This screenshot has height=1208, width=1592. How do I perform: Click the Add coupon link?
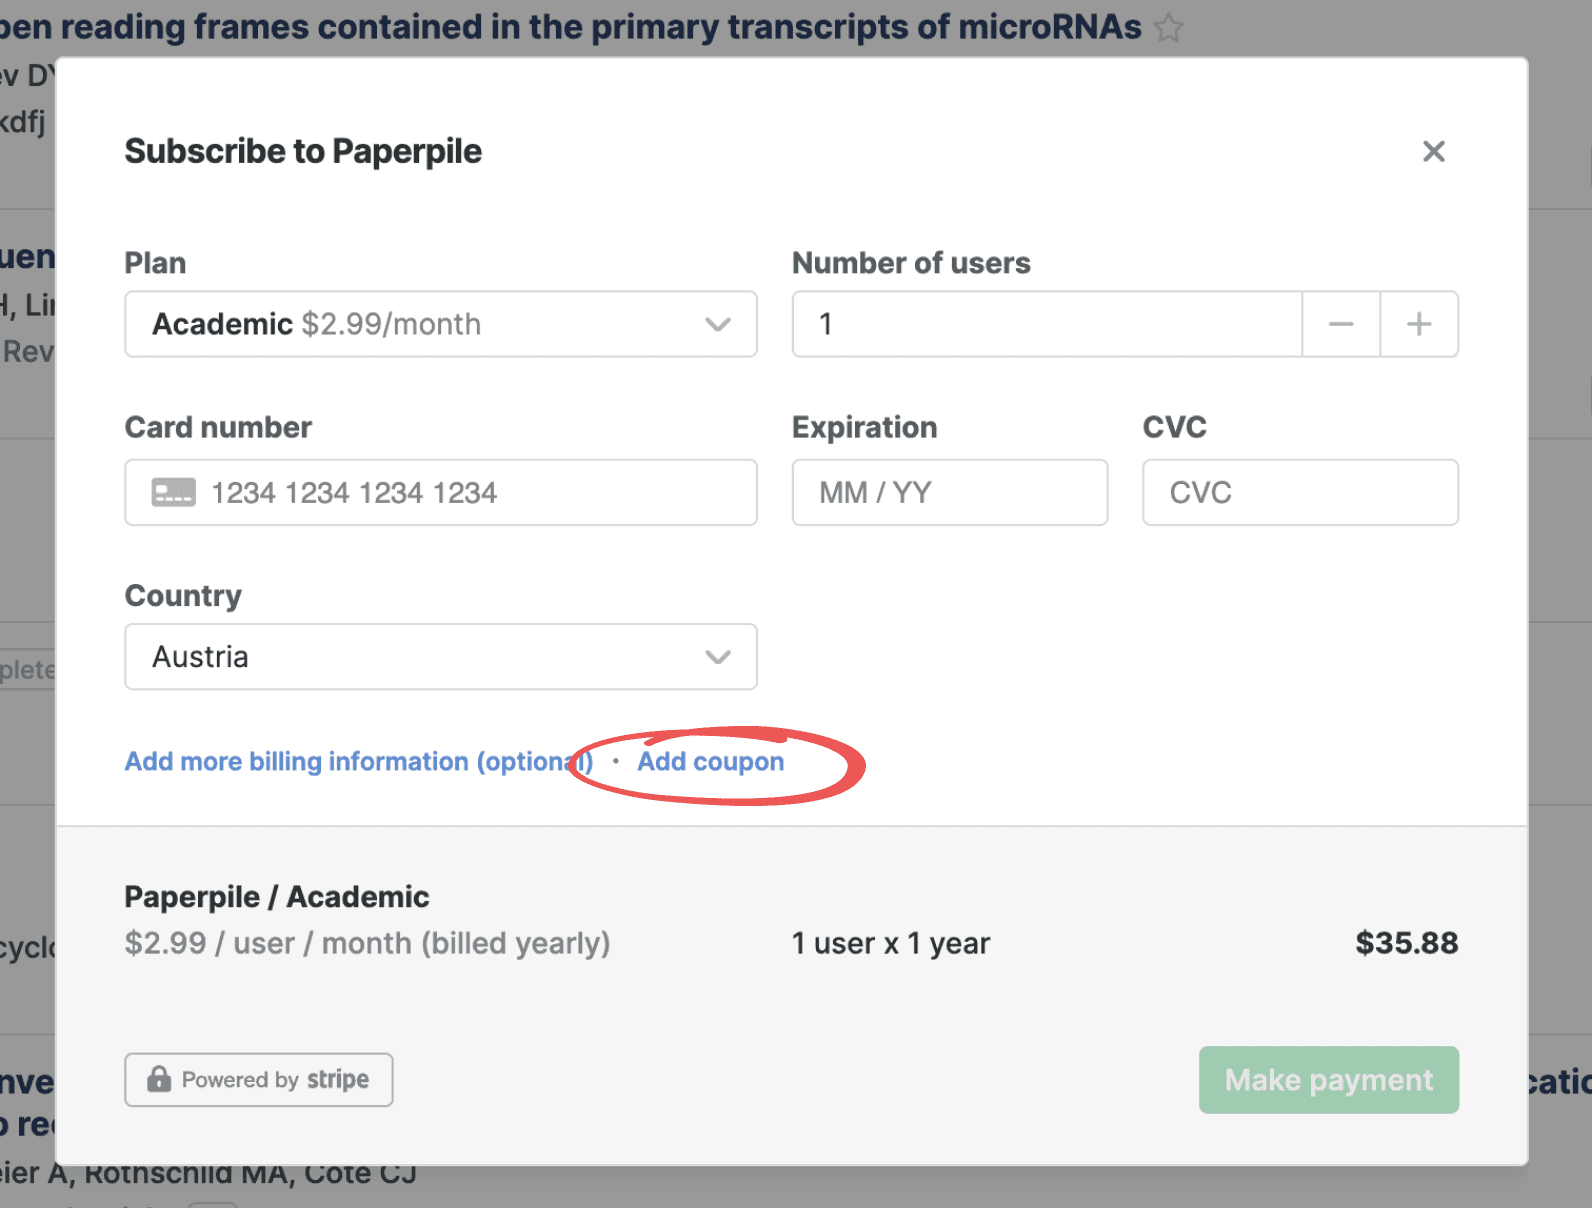(710, 761)
